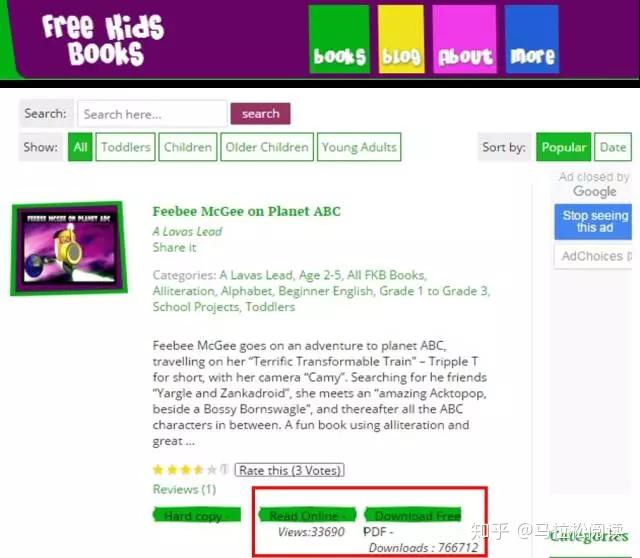Open the yellow Blog tile
Screen dimensions: 640x558
401,39
